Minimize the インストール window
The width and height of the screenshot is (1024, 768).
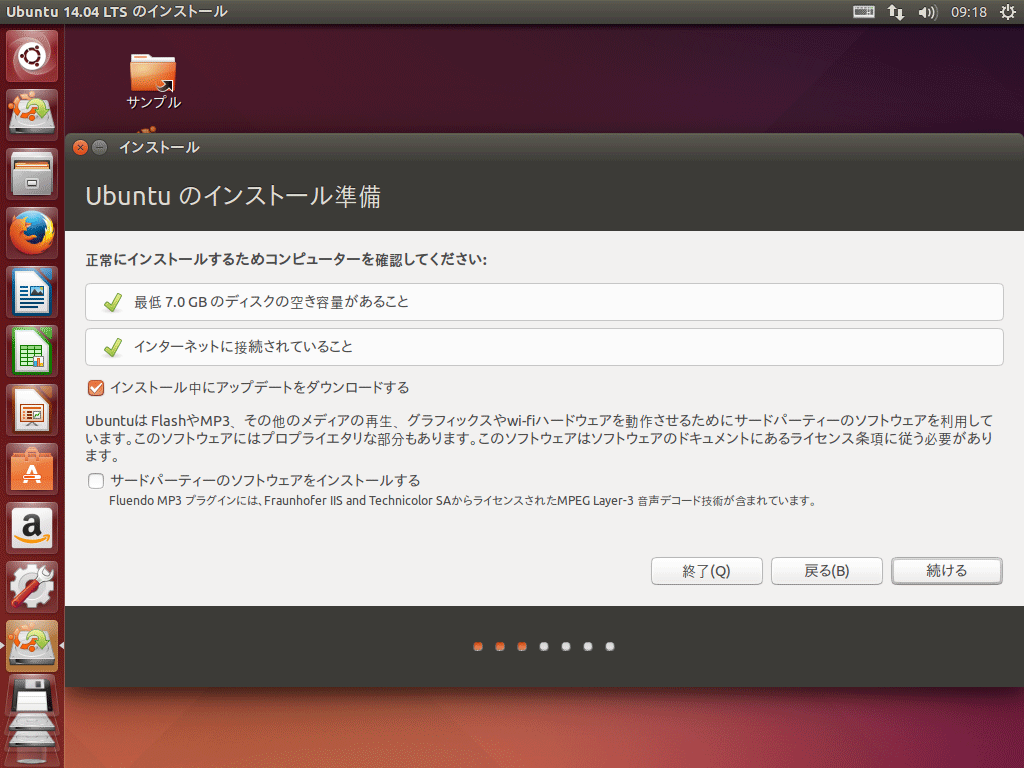coord(99,148)
